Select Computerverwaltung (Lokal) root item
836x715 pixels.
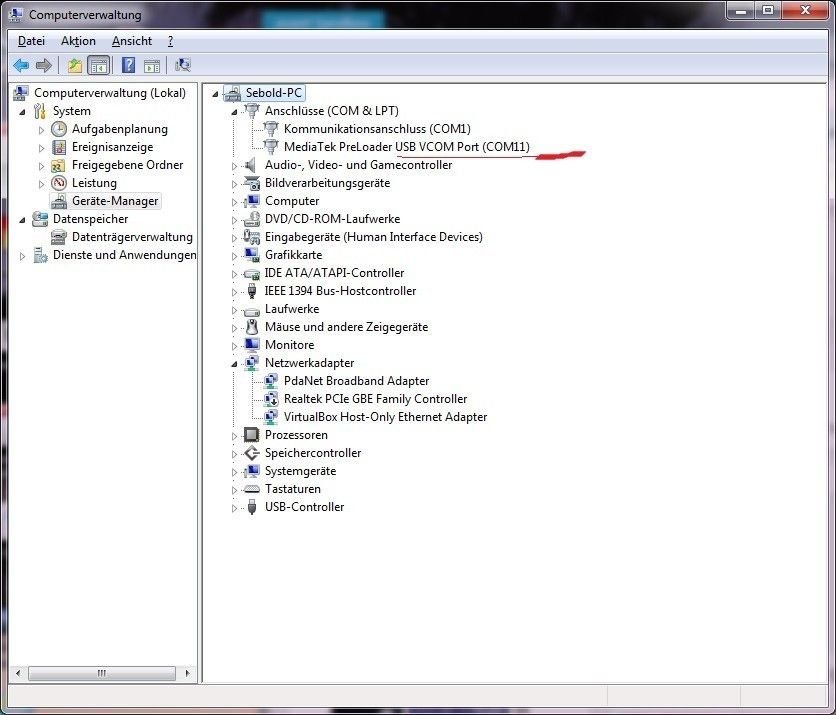click(110, 93)
